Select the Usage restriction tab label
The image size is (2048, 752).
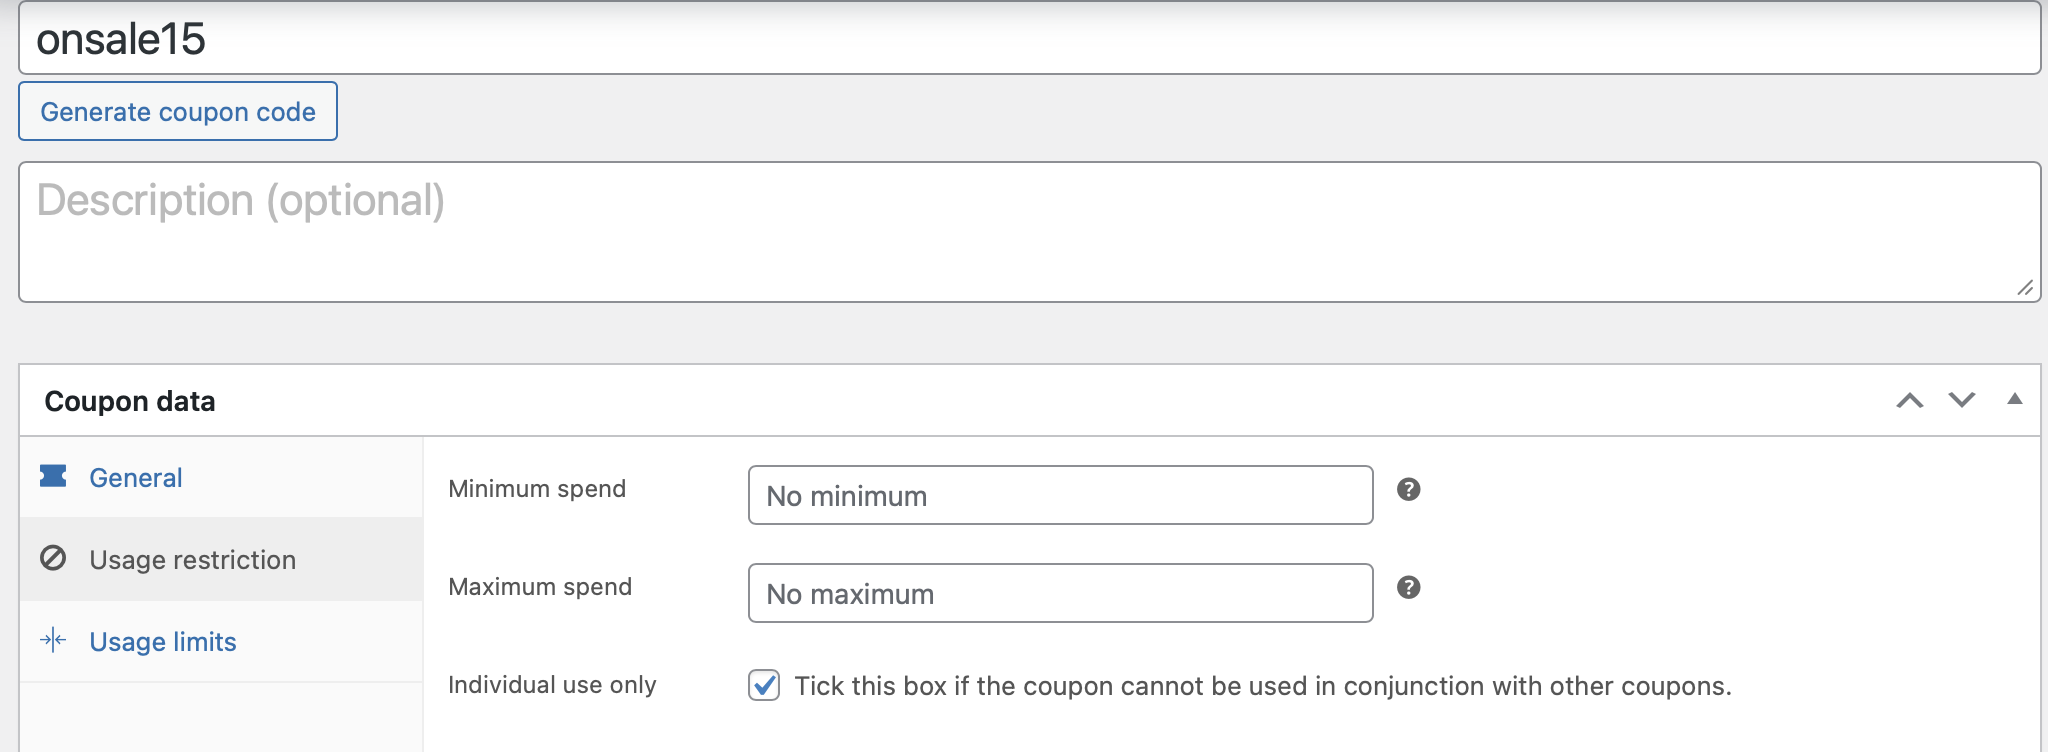point(192,560)
